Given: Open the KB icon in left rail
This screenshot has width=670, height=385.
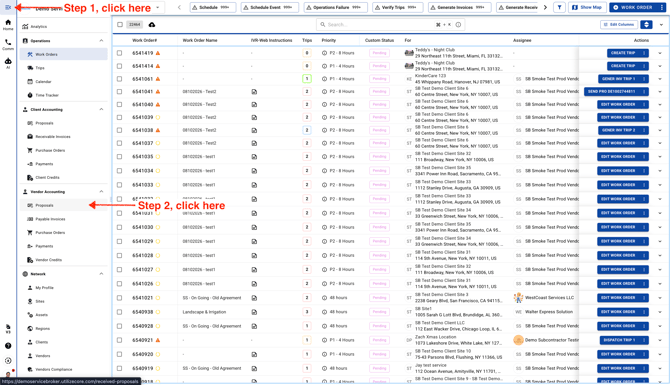Looking at the screenshot, I should (8, 329).
